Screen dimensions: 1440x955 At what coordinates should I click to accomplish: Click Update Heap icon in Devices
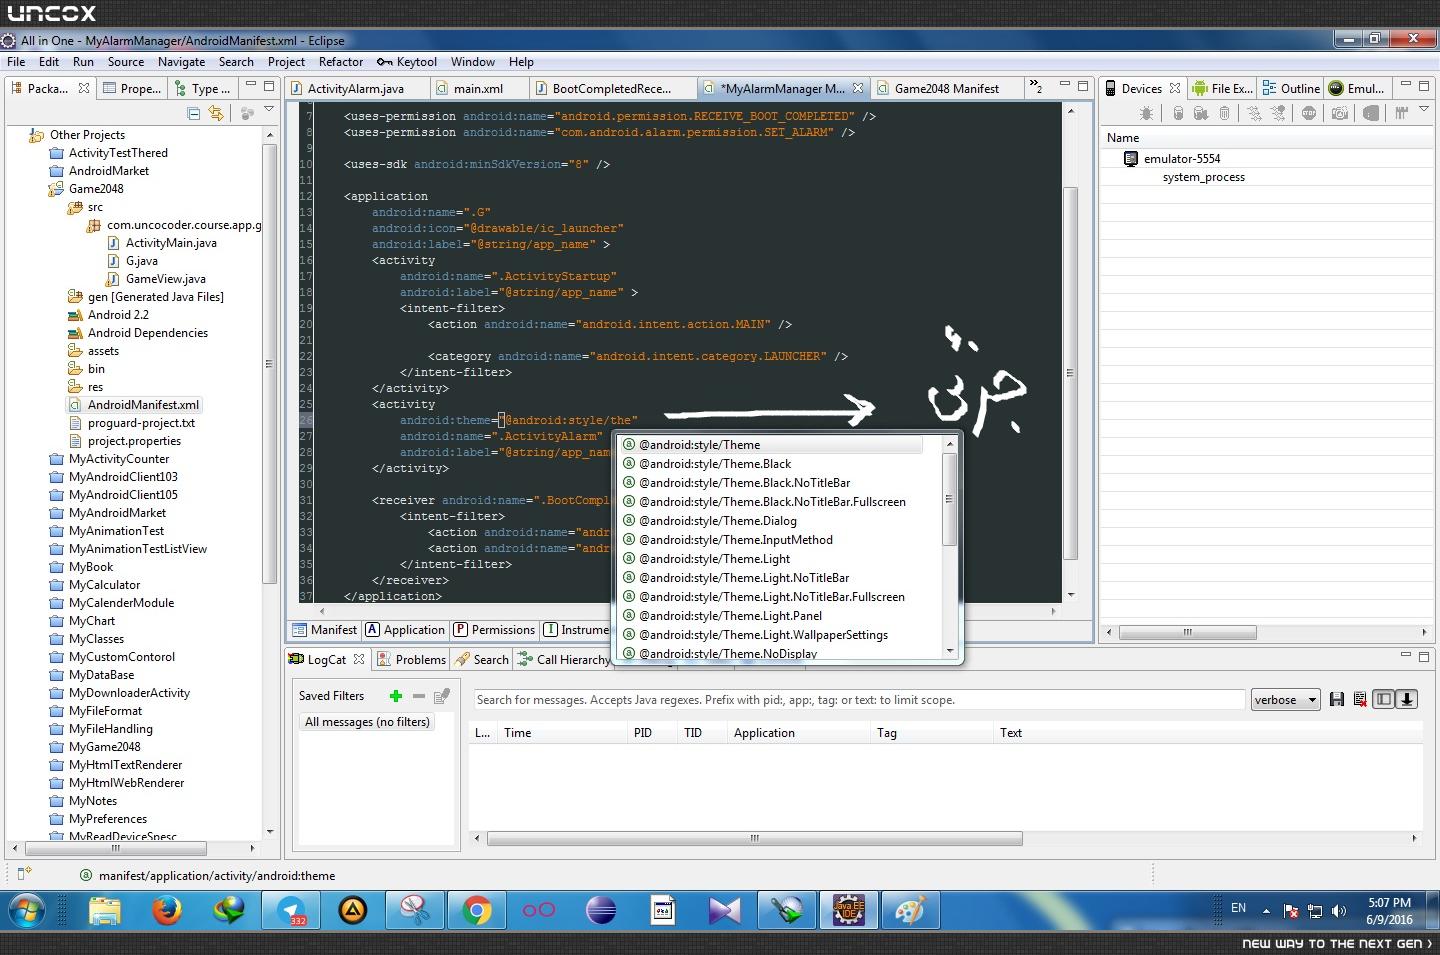tap(1178, 113)
